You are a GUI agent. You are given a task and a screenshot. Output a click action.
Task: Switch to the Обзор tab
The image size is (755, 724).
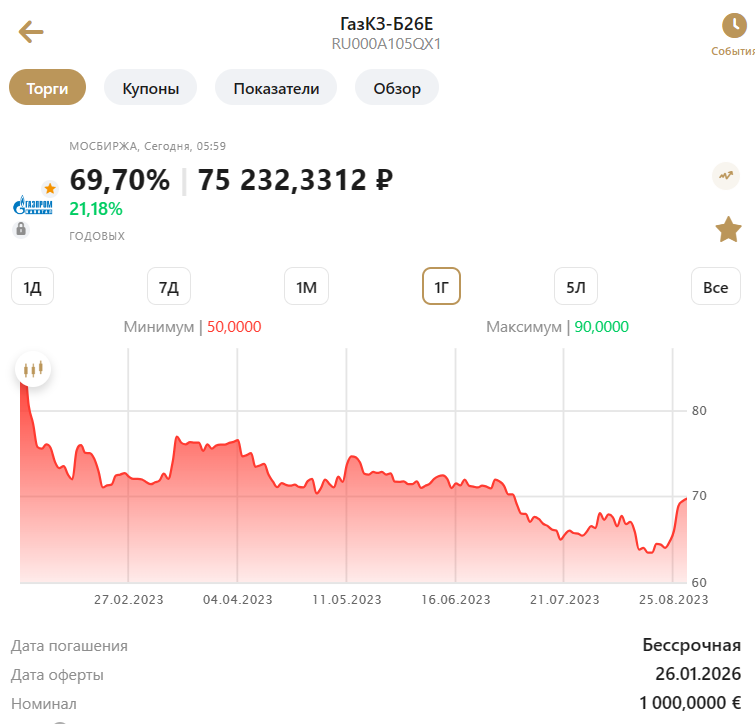click(x=397, y=88)
